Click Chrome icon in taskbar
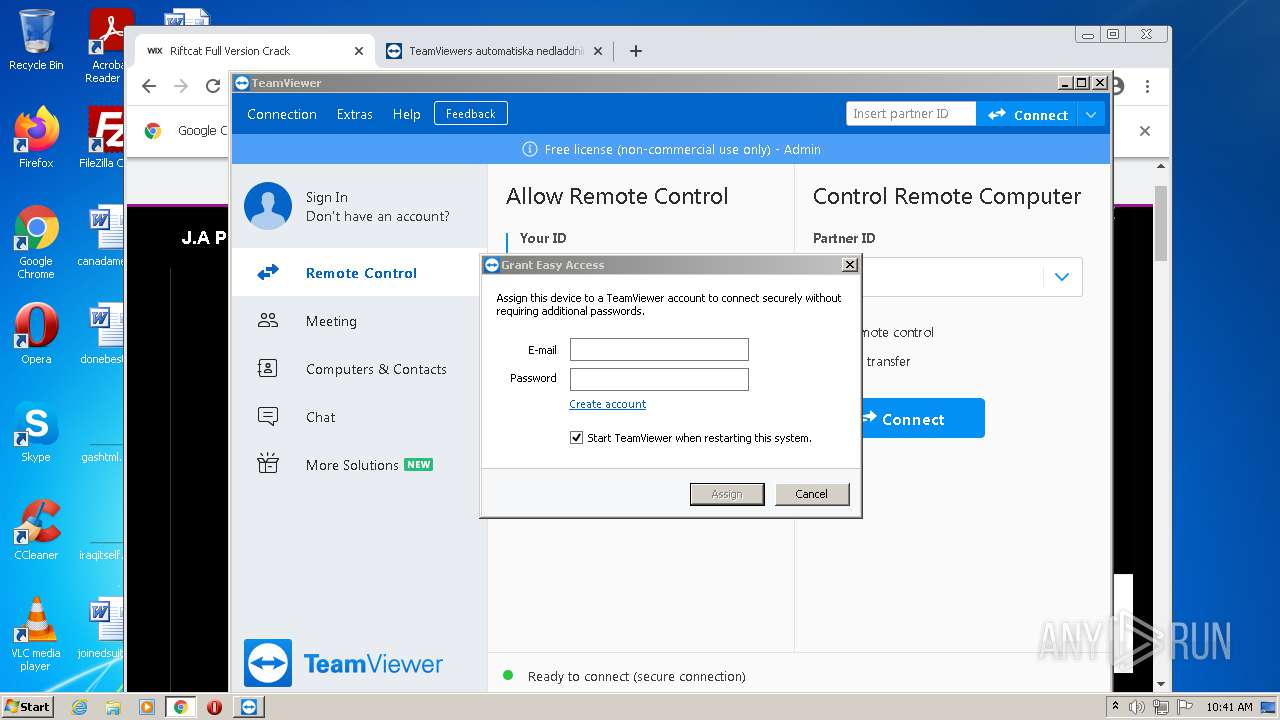Viewport: 1280px width, 720px height. click(x=180, y=707)
